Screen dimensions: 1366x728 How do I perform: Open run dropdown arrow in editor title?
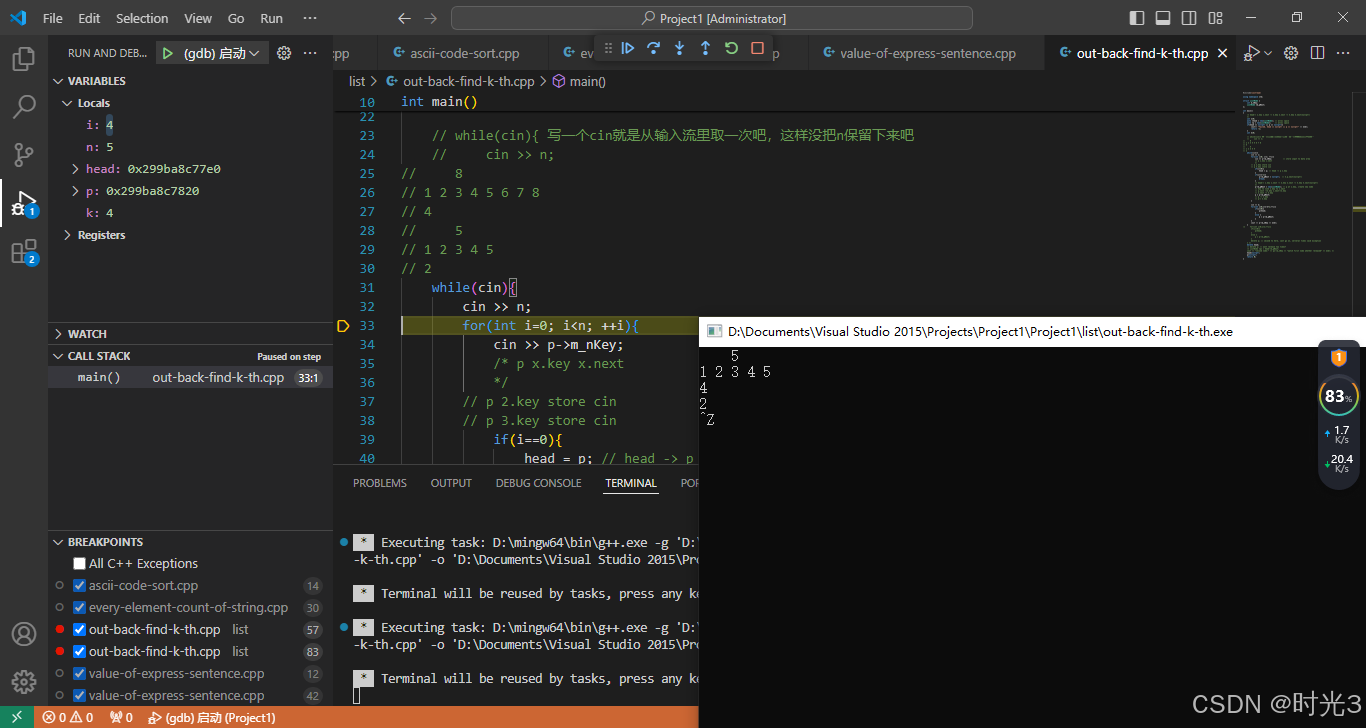click(x=1269, y=53)
